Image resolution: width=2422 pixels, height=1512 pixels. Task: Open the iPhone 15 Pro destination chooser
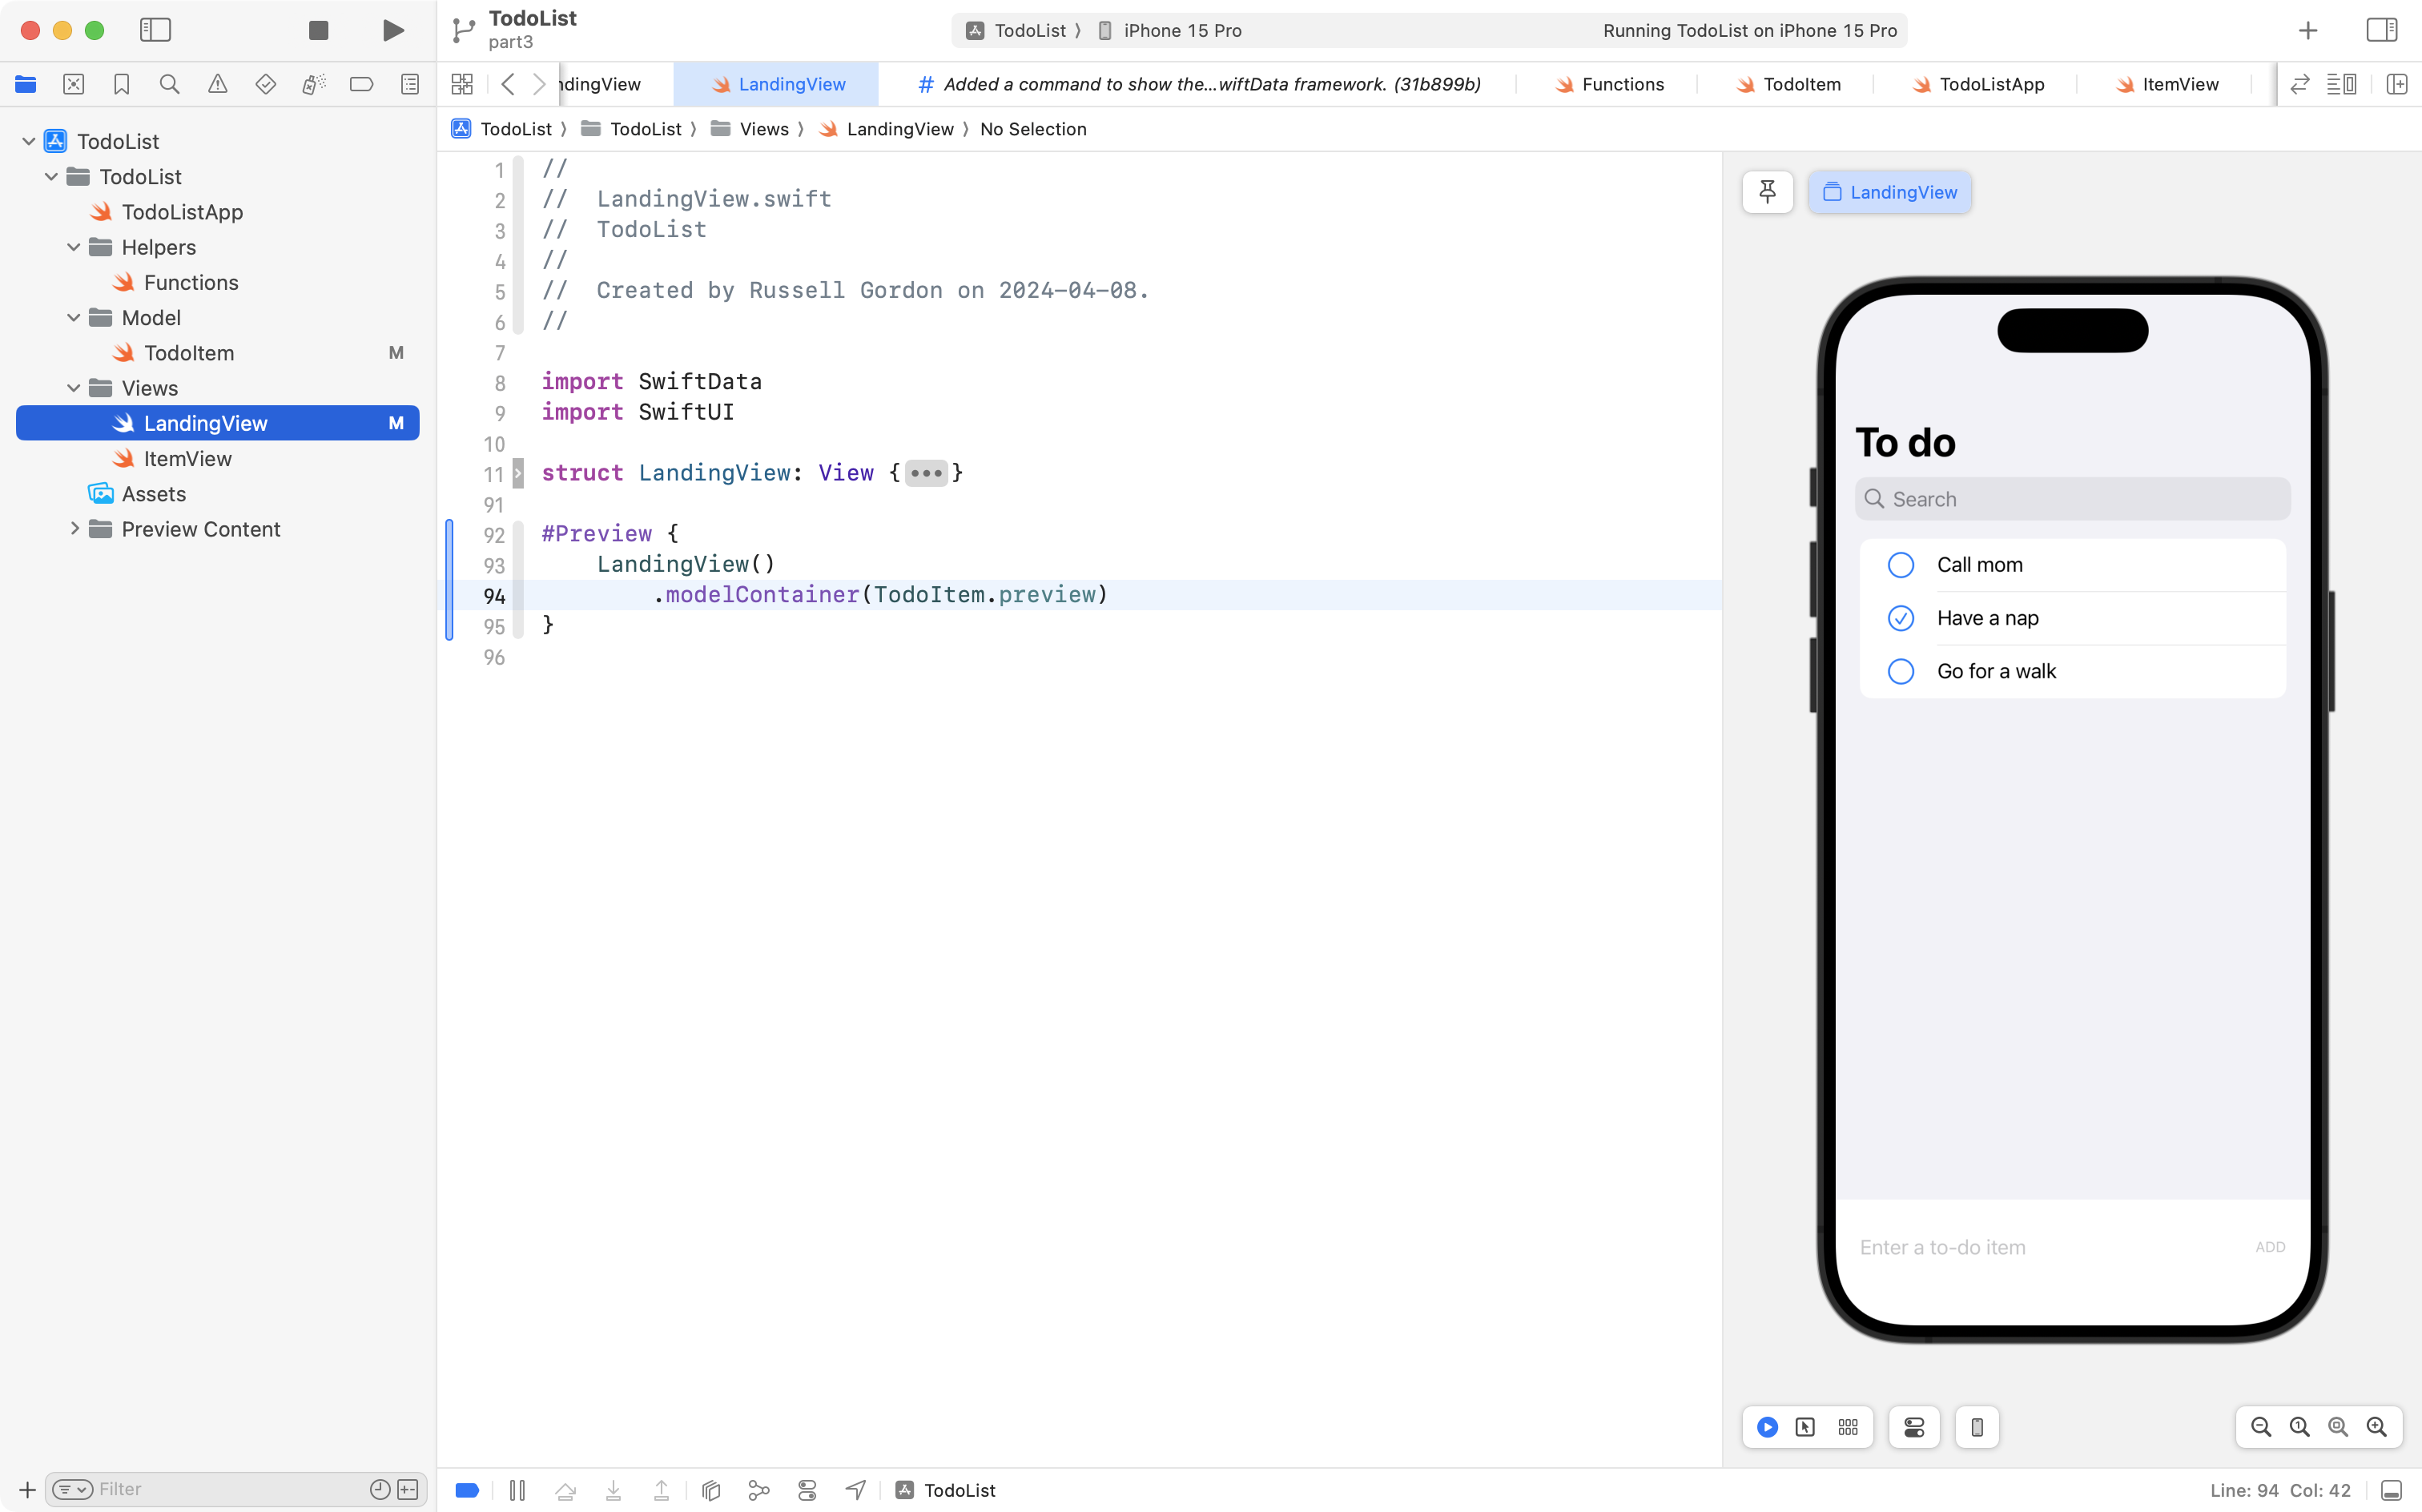tap(1180, 30)
